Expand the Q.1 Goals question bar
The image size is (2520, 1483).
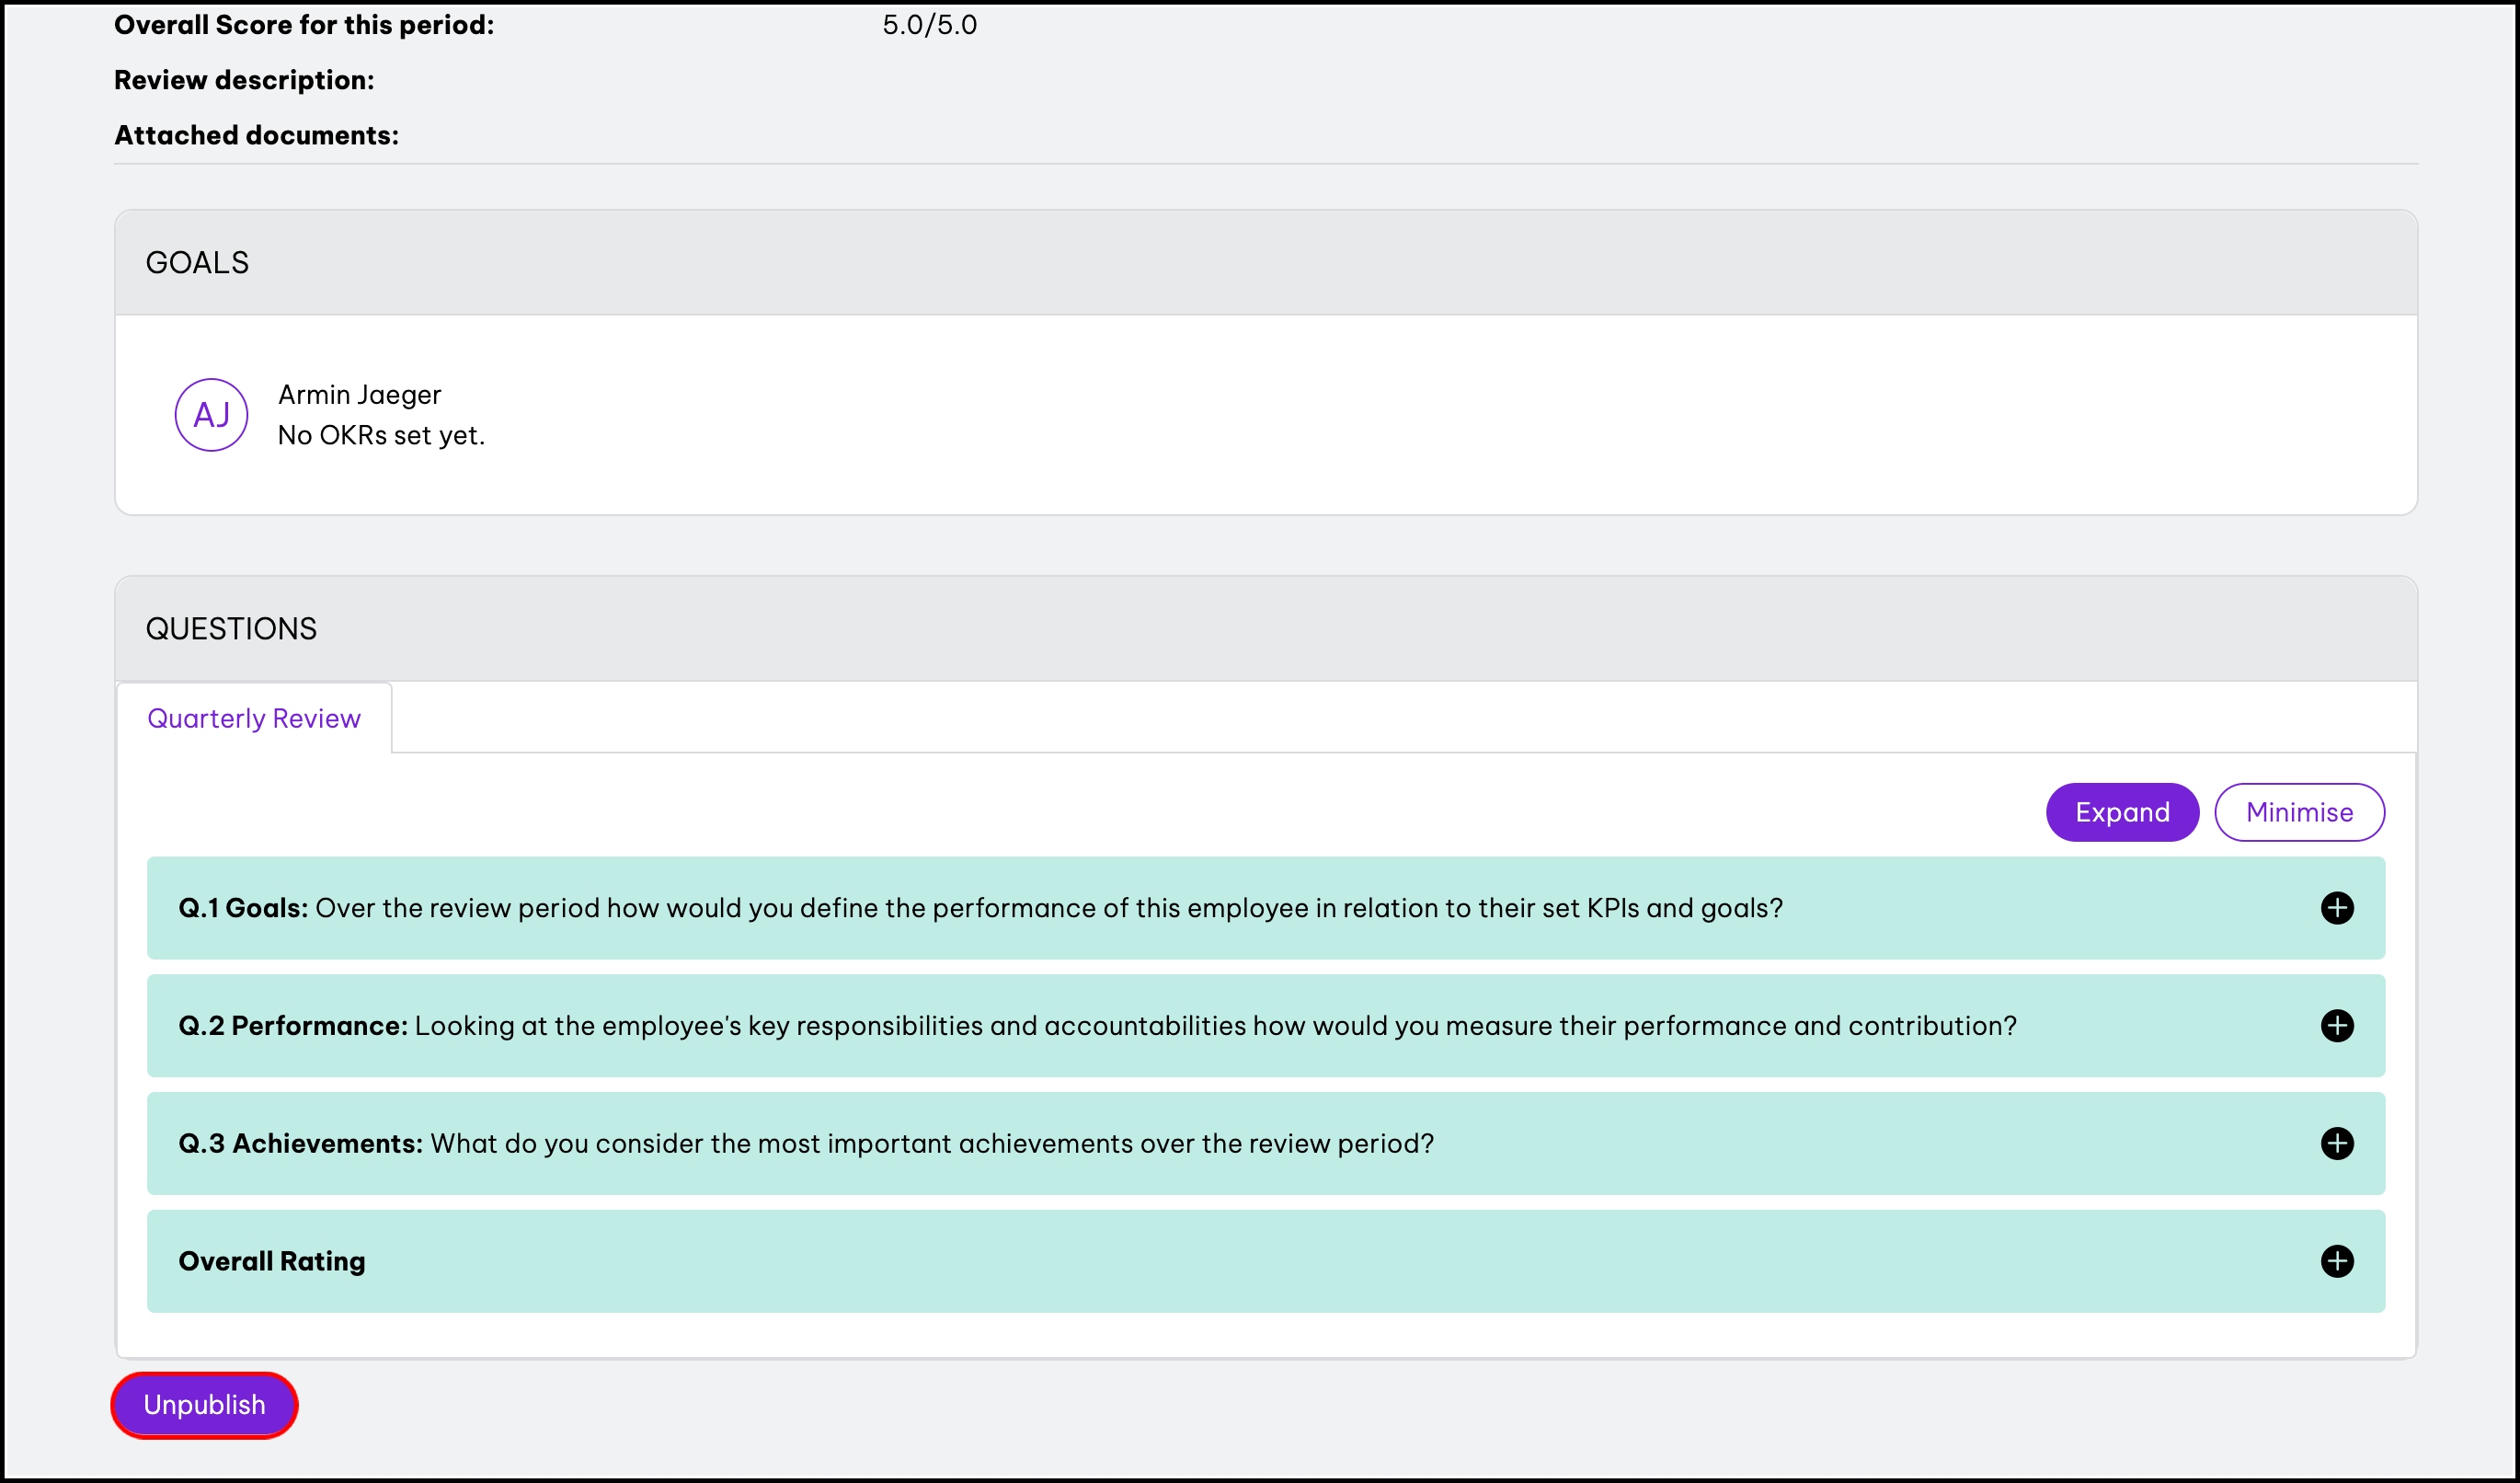pyautogui.click(x=980, y=908)
